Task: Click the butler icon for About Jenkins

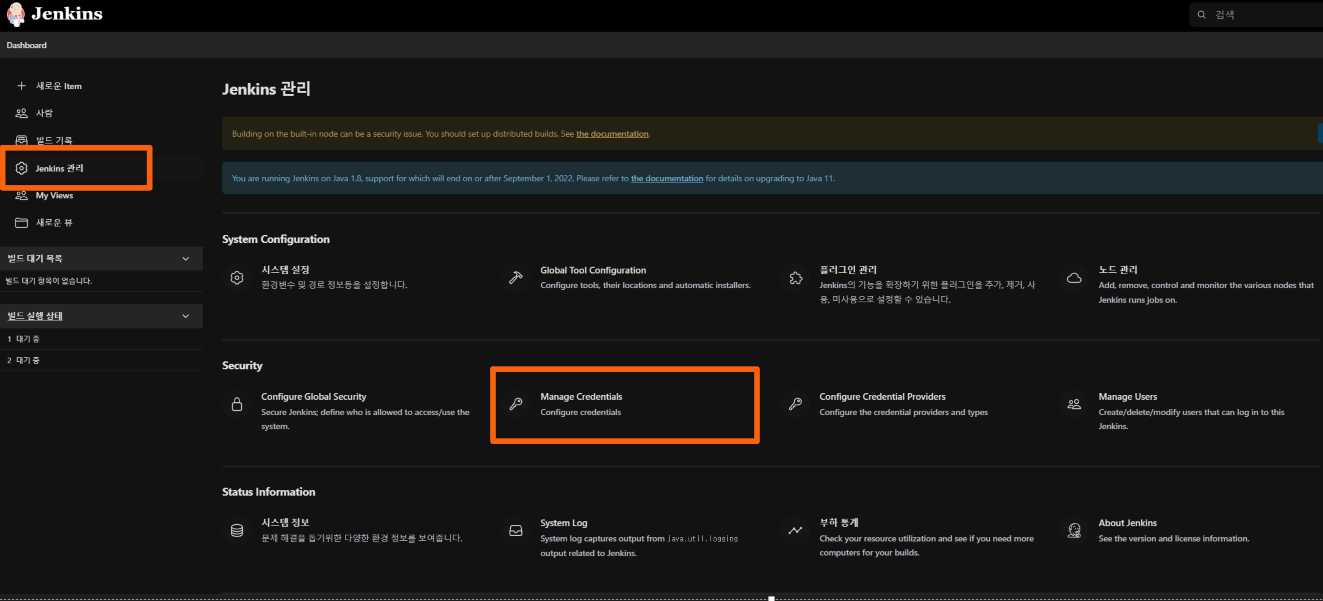Action: [1074, 531]
